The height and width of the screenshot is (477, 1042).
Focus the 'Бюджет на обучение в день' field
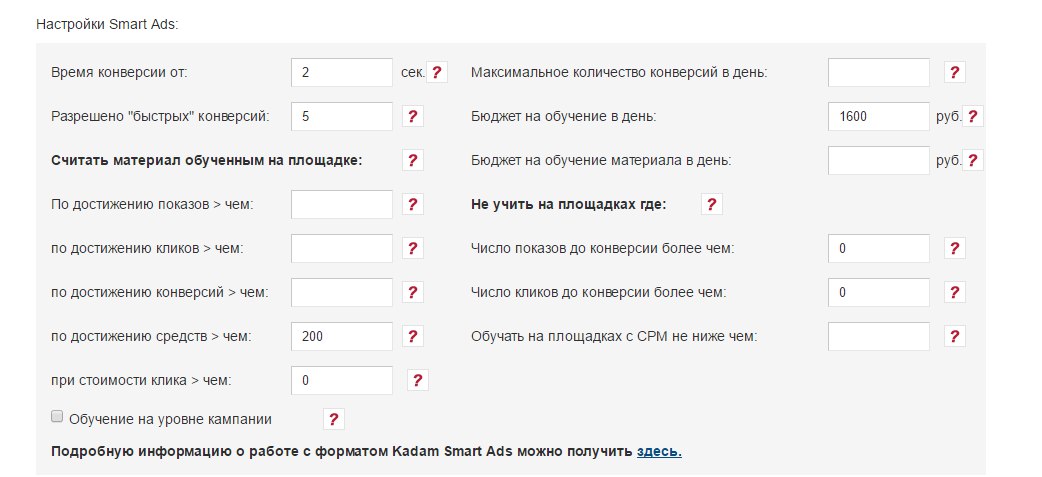click(879, 116)
